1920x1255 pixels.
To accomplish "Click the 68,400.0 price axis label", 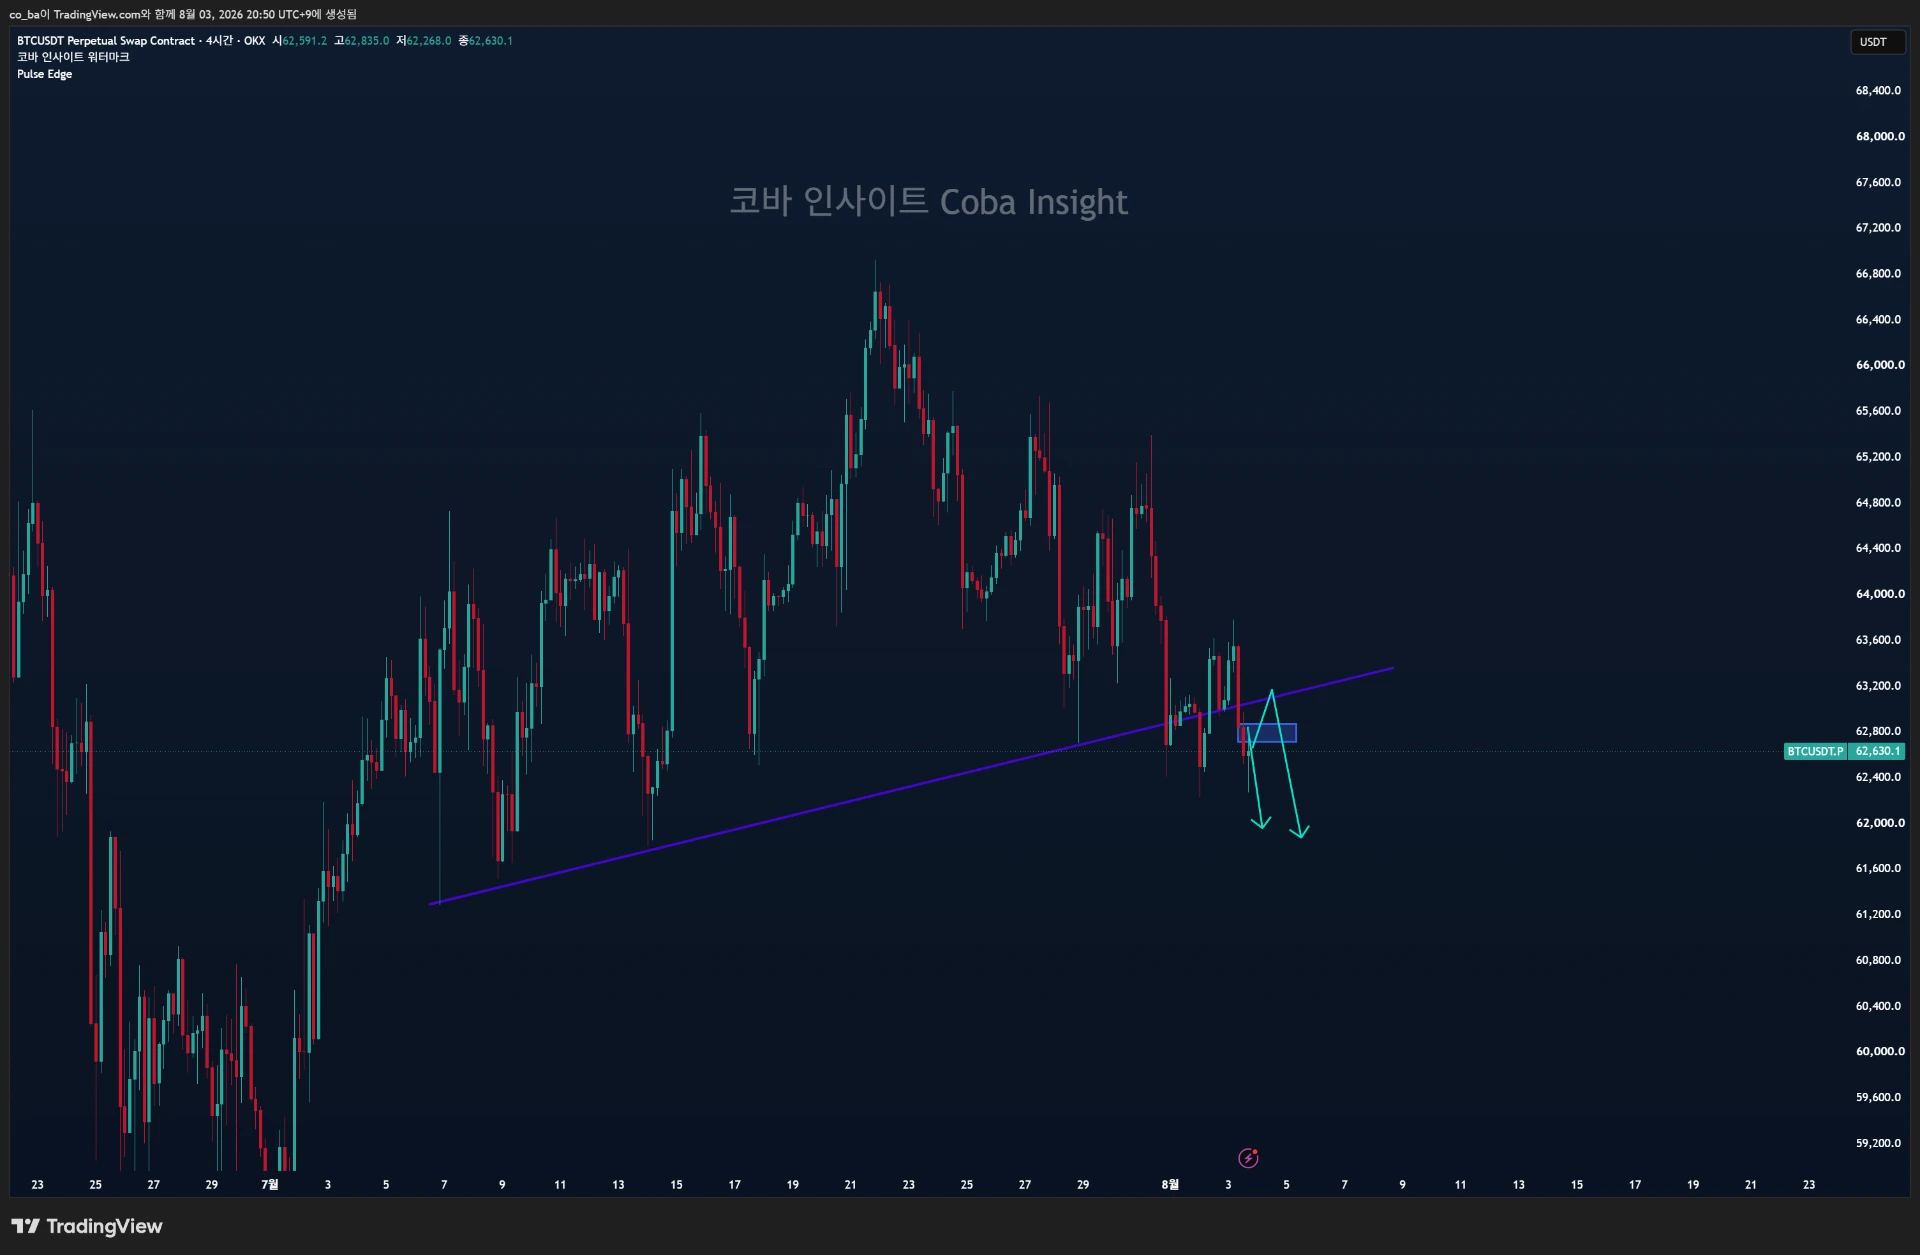I will [1879, 91].
